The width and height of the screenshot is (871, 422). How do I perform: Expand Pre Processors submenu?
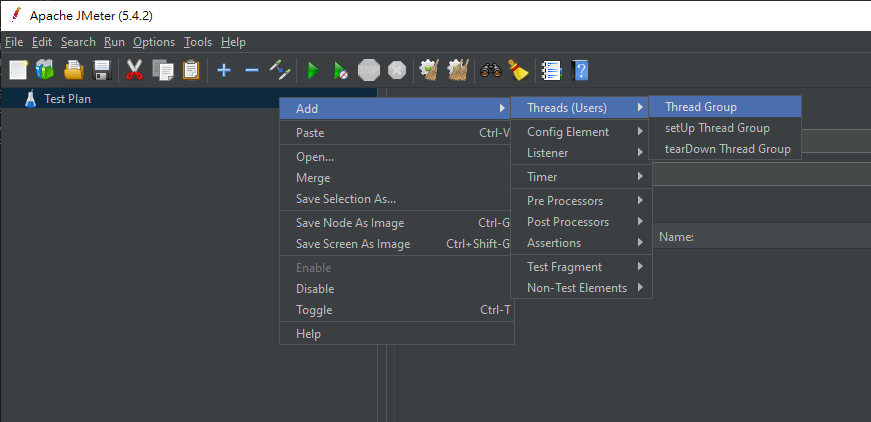580,200
